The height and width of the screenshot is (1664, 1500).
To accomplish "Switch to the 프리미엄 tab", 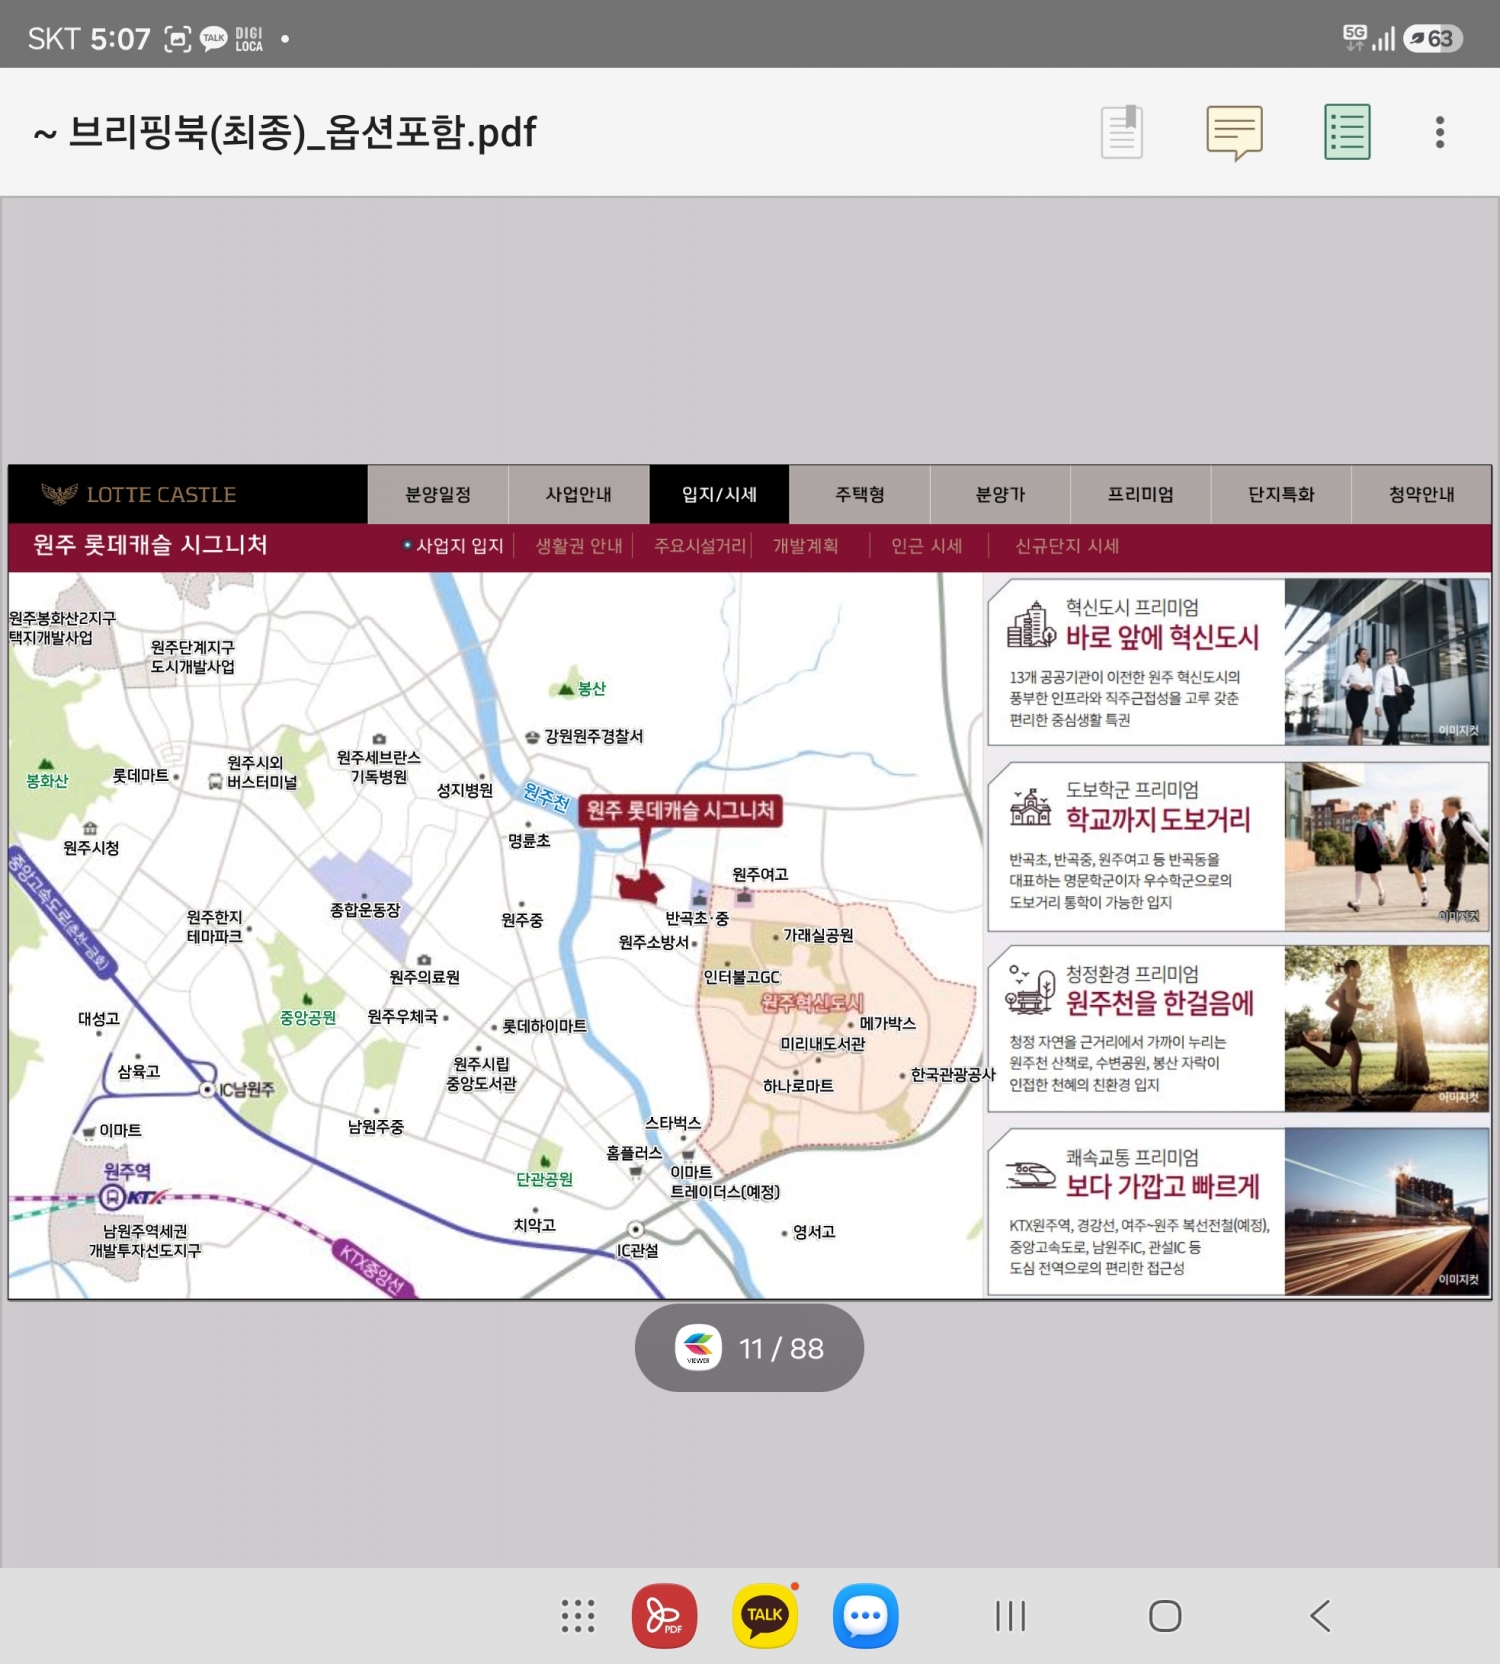I will pyautogui.click(x=1141, y=494).
